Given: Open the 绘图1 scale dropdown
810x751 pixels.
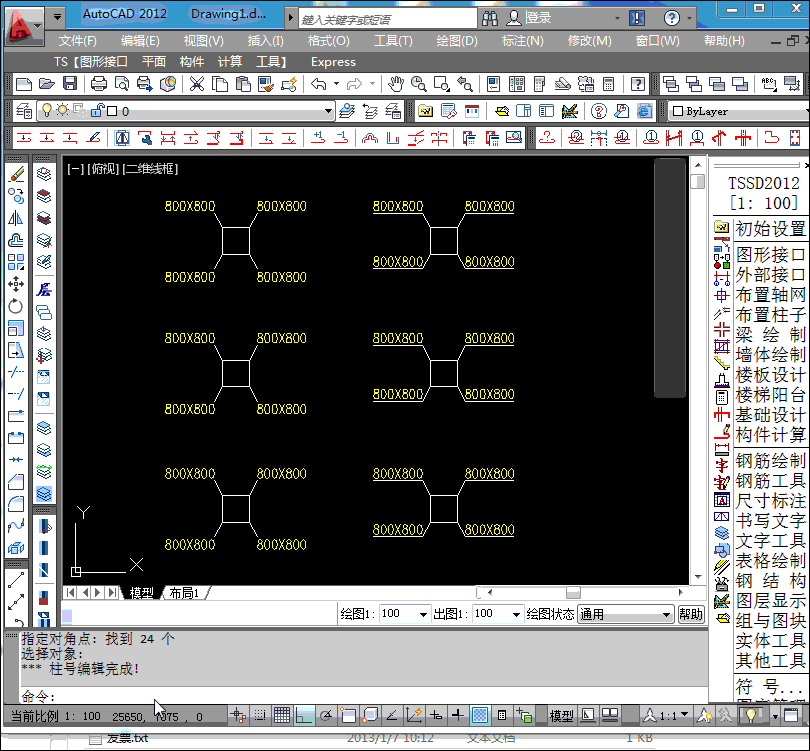Looking at the screenshot, I should click(423, 614).
